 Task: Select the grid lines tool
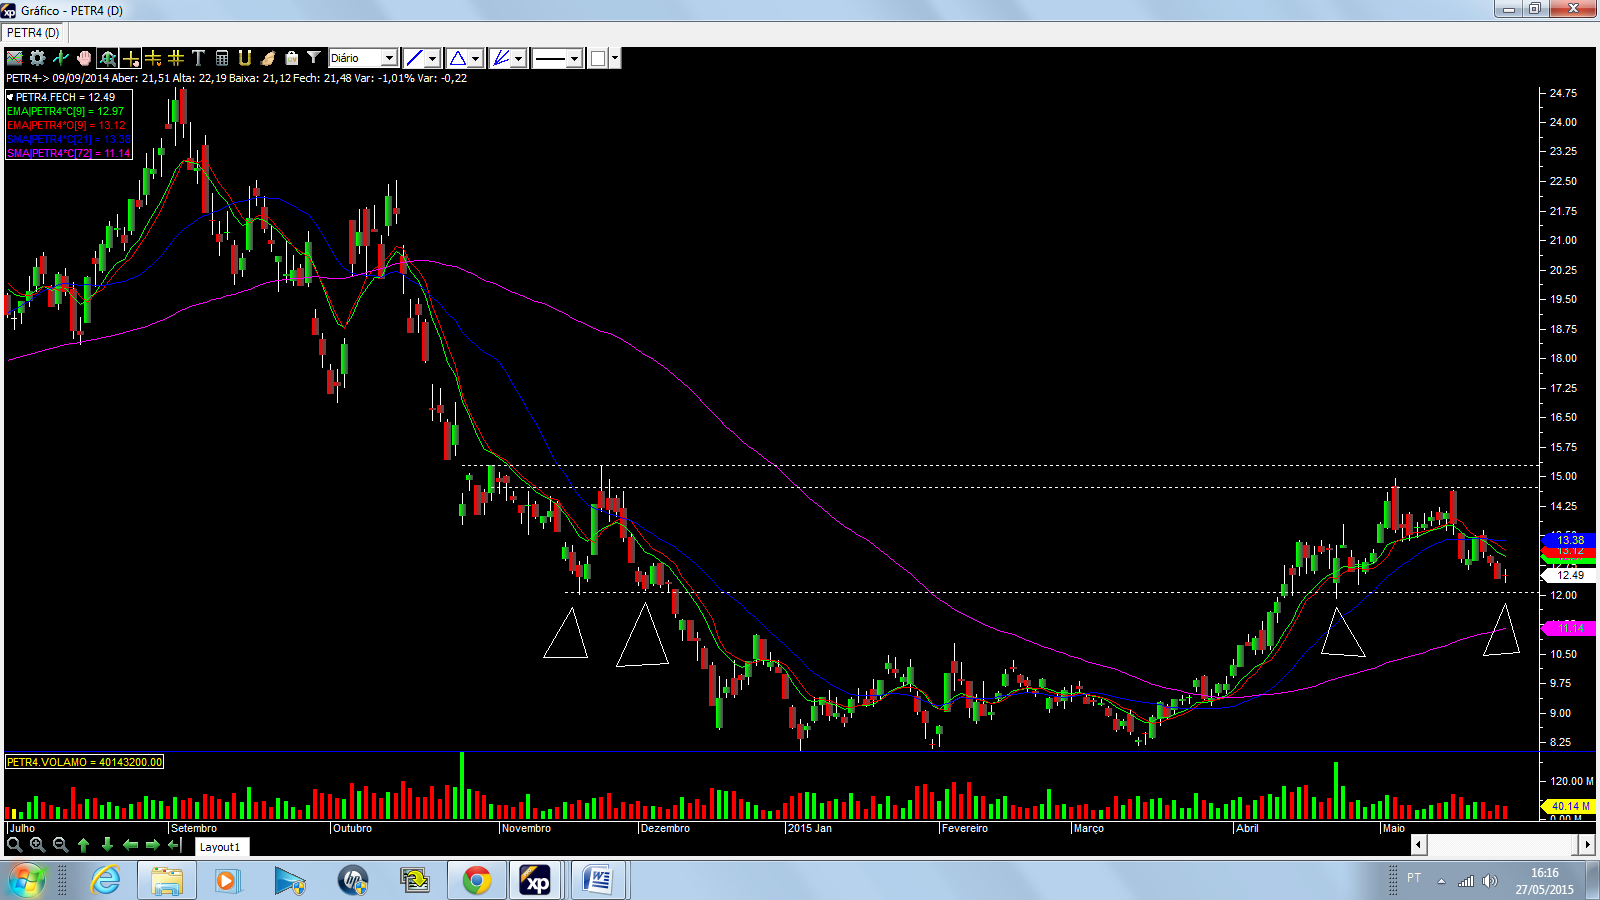[176, 58]
